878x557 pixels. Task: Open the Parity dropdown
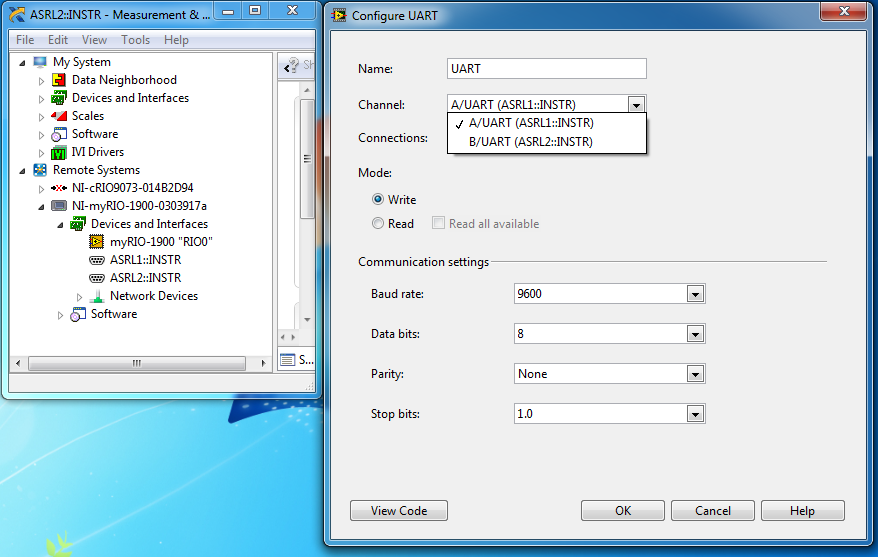[x=695, y=374]
